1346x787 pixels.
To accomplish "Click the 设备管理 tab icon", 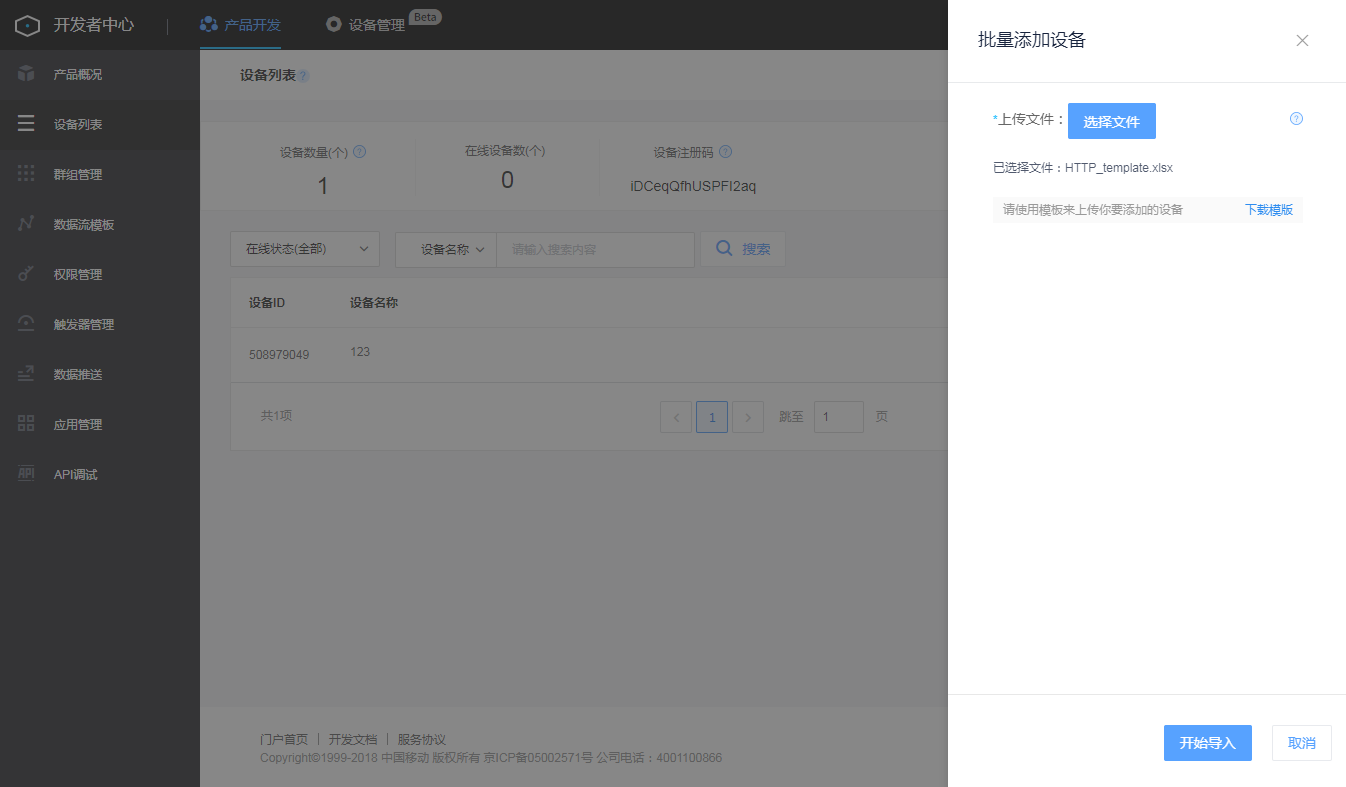I will (334, 24).
